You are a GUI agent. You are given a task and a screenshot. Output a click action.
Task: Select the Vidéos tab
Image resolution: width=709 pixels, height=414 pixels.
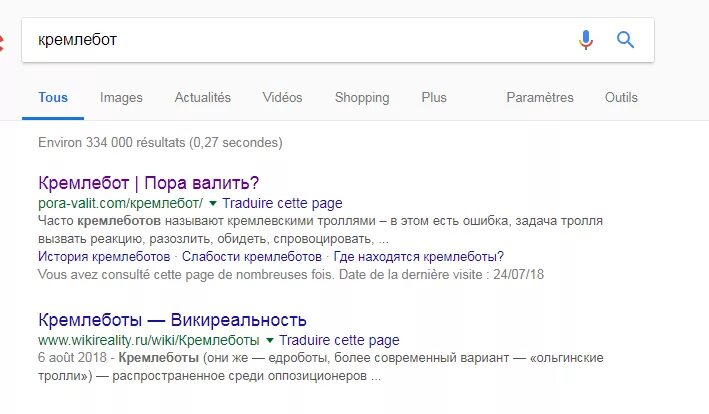282,98
